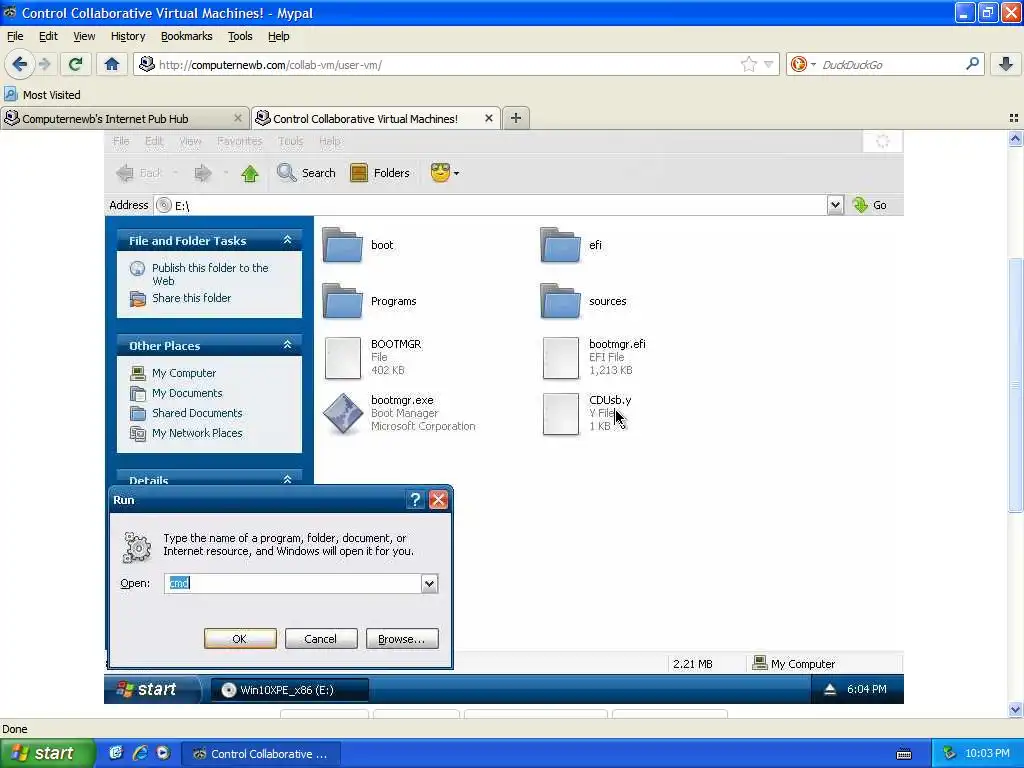Select the efi folder icon
This screenshot has width=1024, height=768.
click(x=560, y=245)
